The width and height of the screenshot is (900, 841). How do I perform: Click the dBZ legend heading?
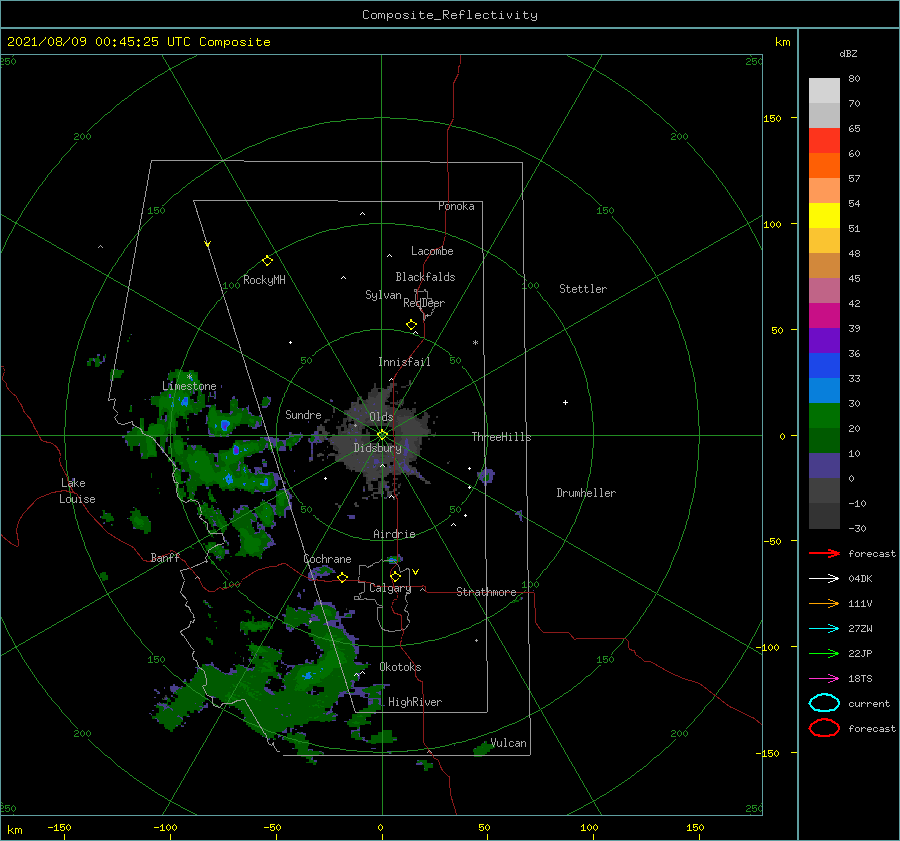pos(848,54)
